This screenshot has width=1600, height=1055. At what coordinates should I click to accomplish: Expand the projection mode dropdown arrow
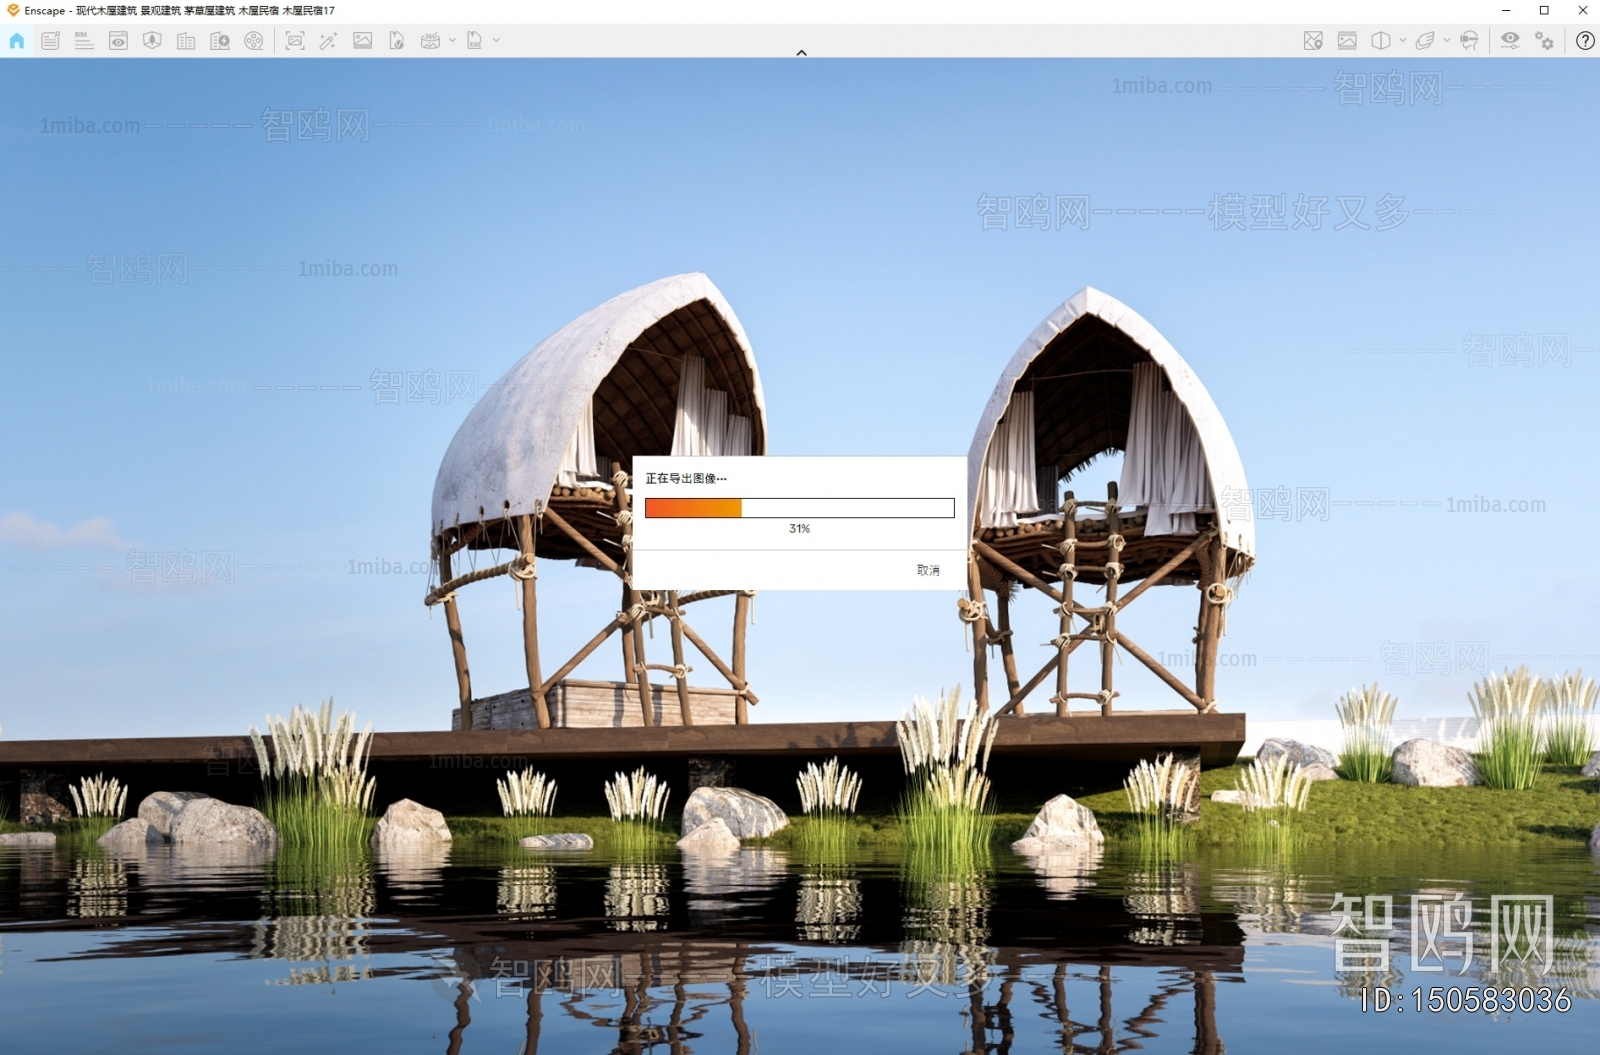pos(1402,41)
